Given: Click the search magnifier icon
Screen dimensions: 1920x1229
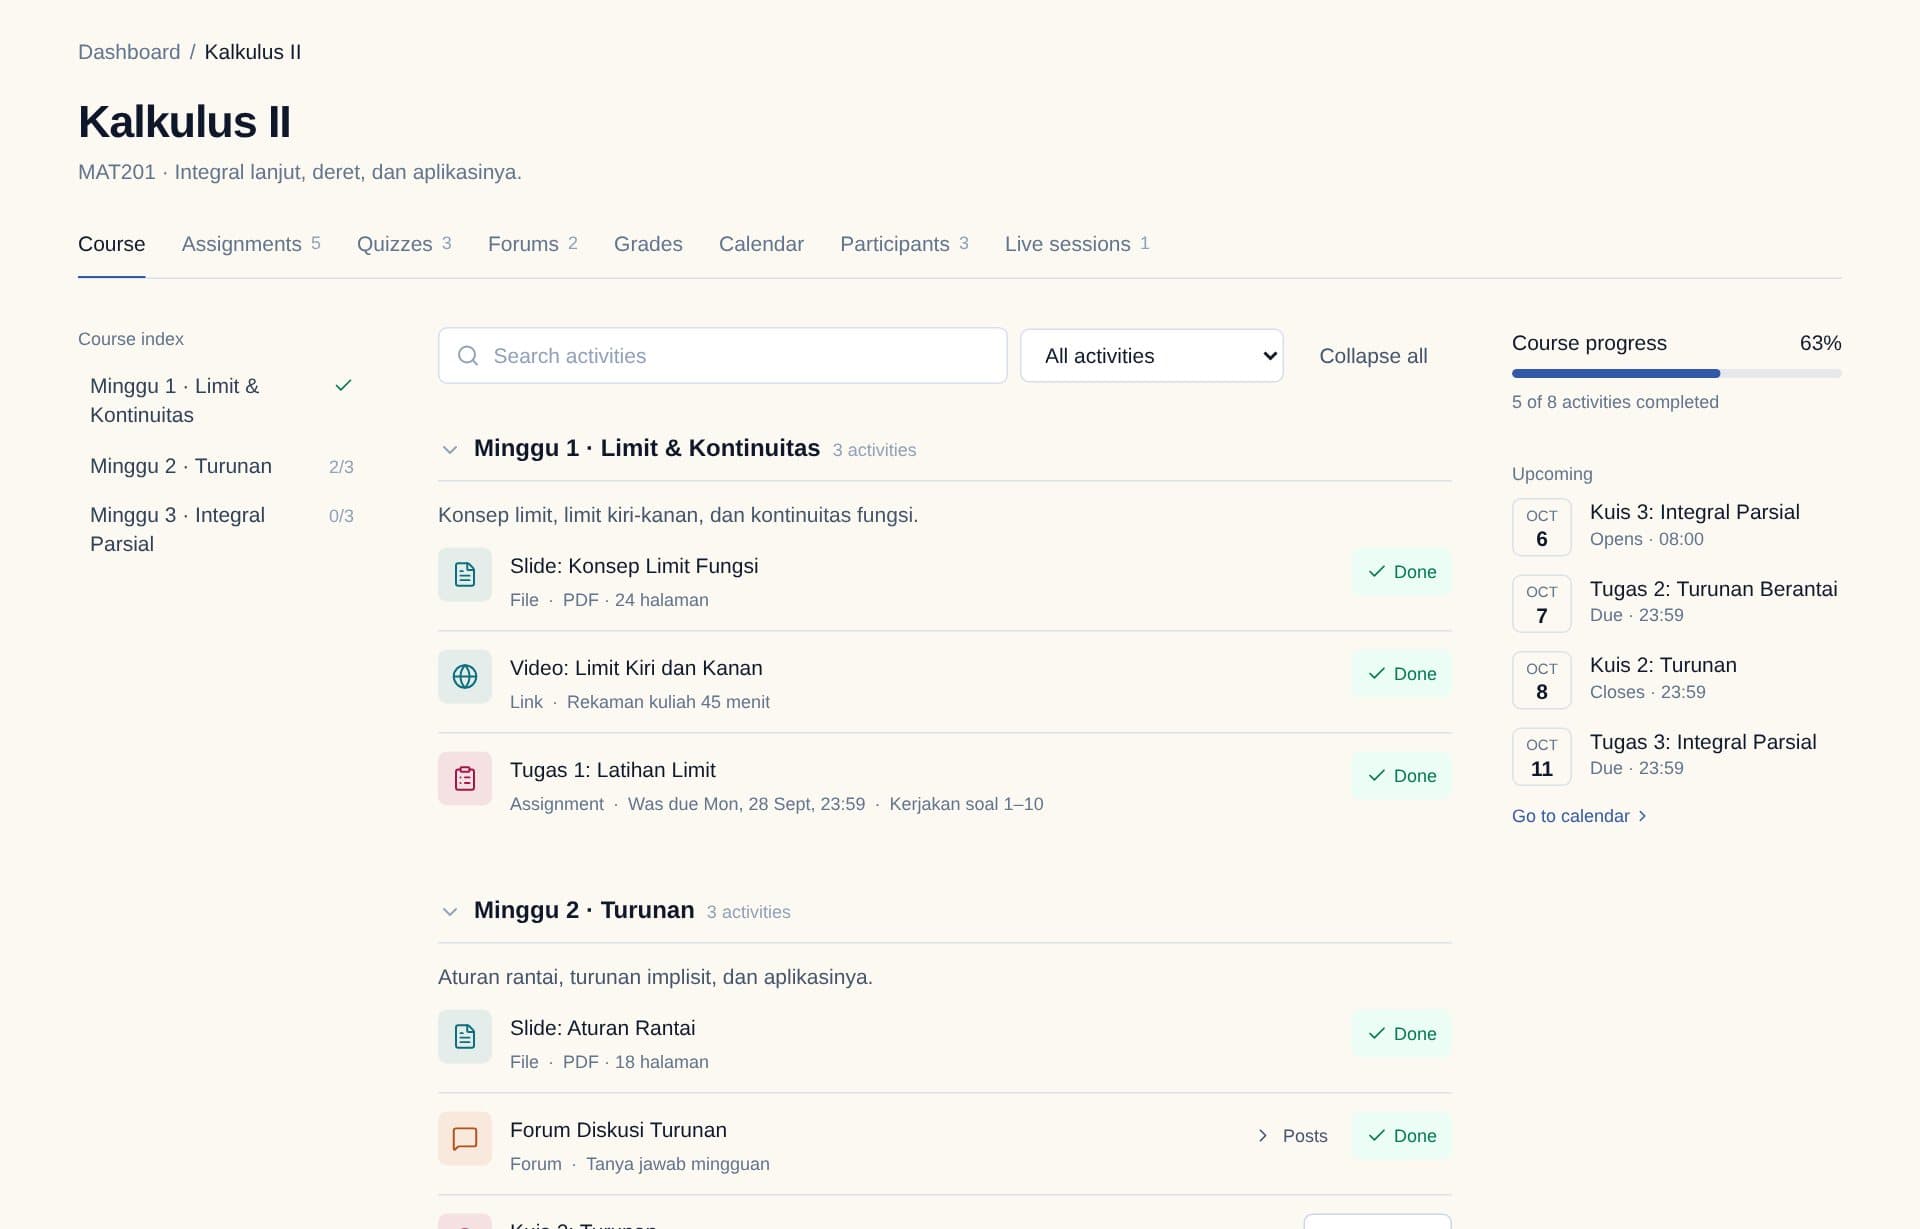Looking at the screenshot, I should 468,356.
